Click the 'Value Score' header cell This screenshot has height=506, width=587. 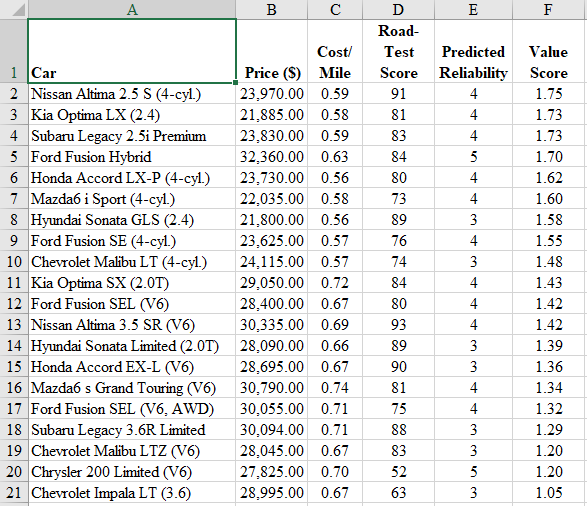549,51
